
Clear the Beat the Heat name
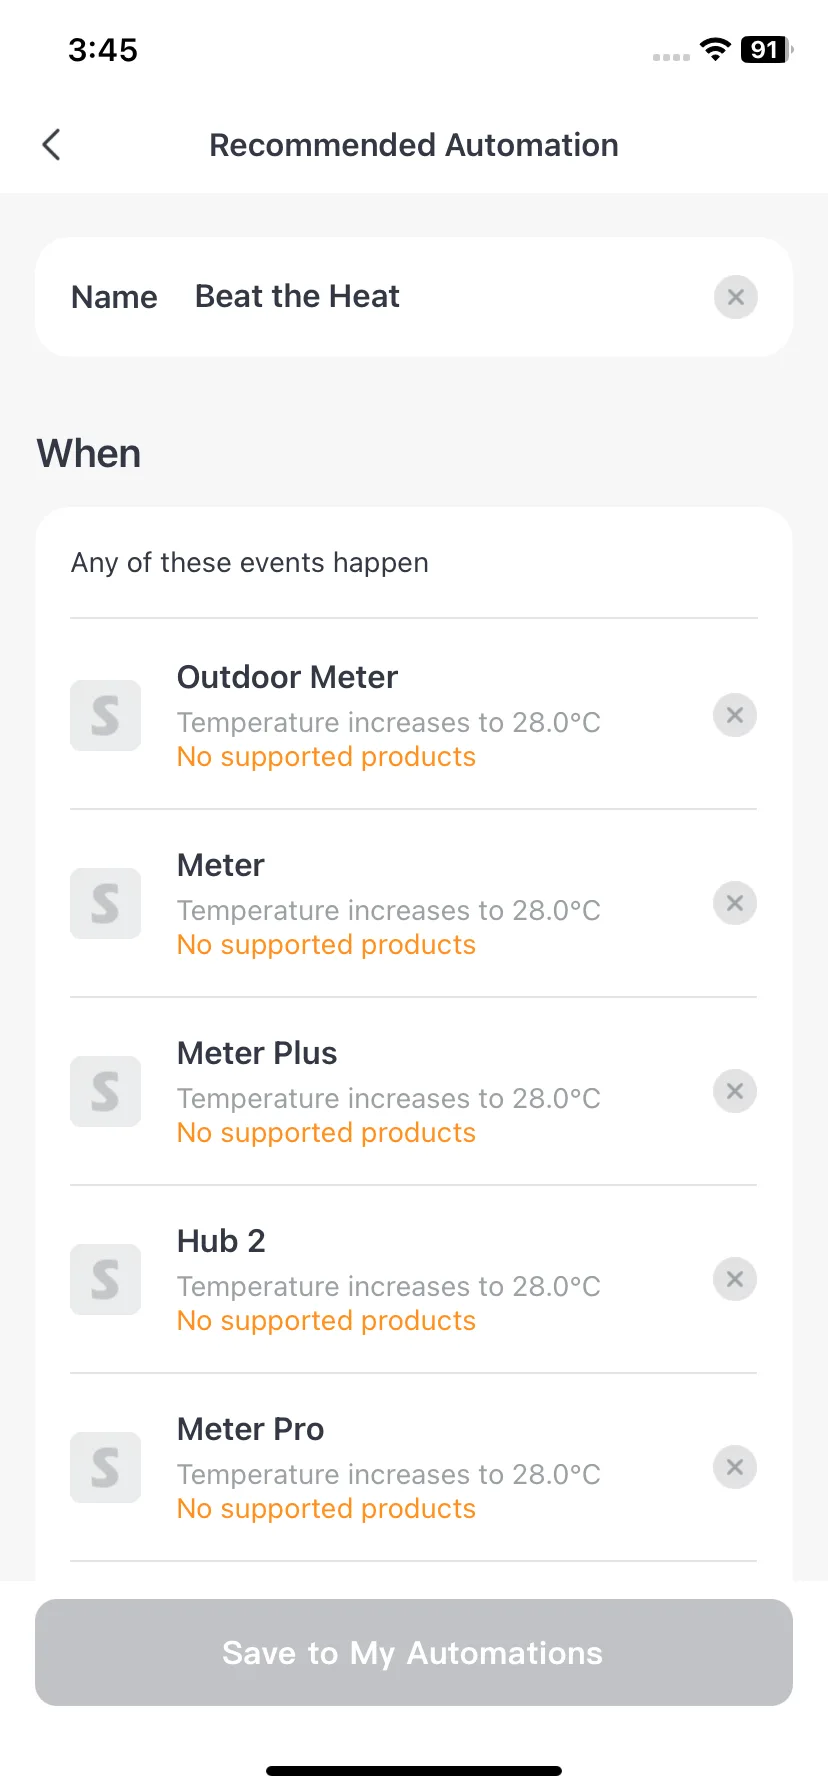coord(735,297)
